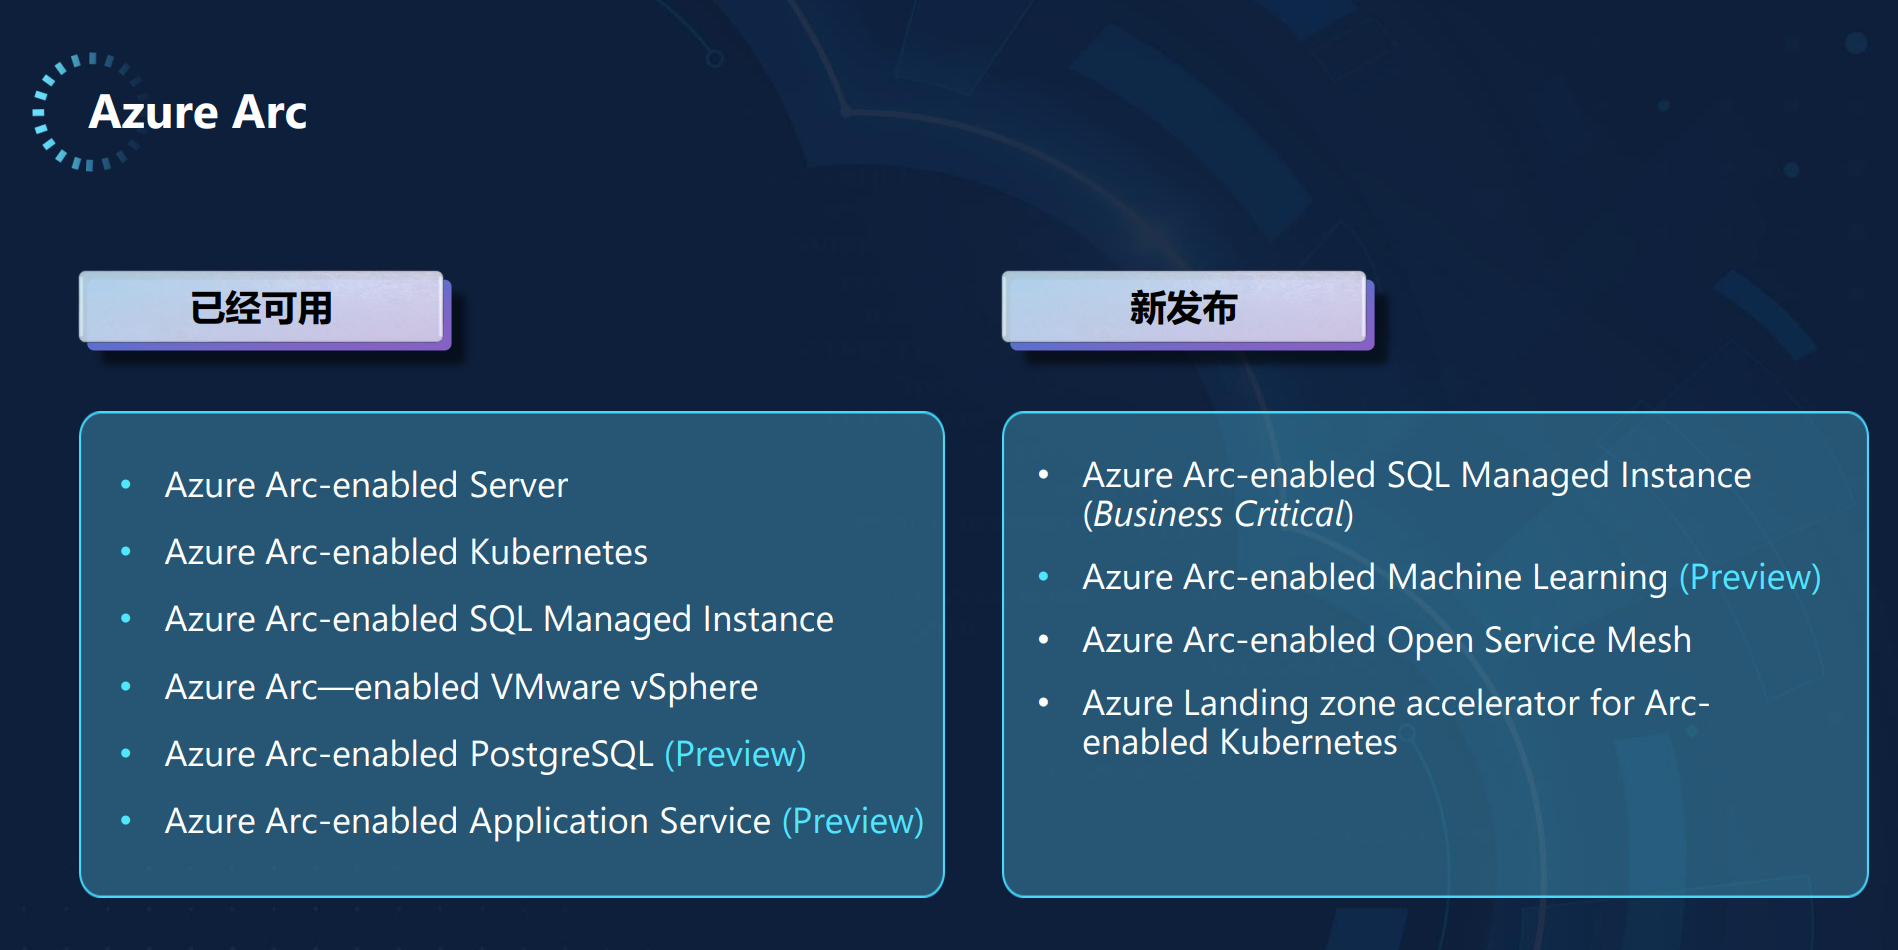The height and width of the screenshot is (950, 1898).
Task: Select 'Azure Arc-enabled Open Service Mesh' item
Action: 1387,640
